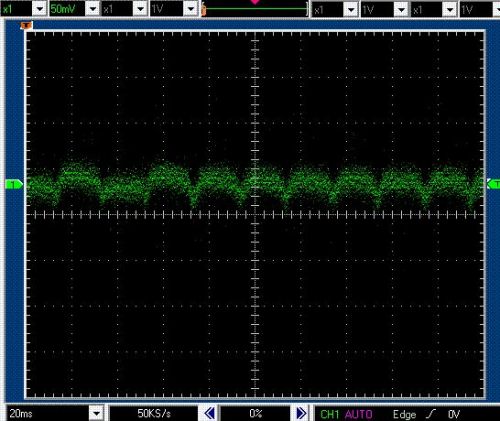The image size is (500, 421).
Task: Click the 0V trigger level value
Action: (x=454, y=414)
